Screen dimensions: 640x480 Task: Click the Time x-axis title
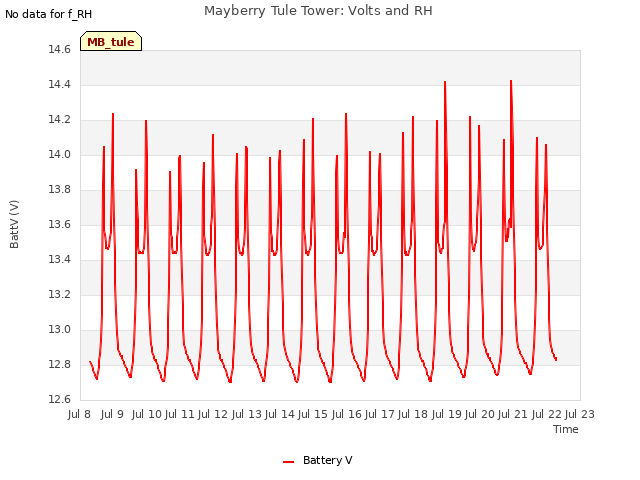tap(566, 429)
